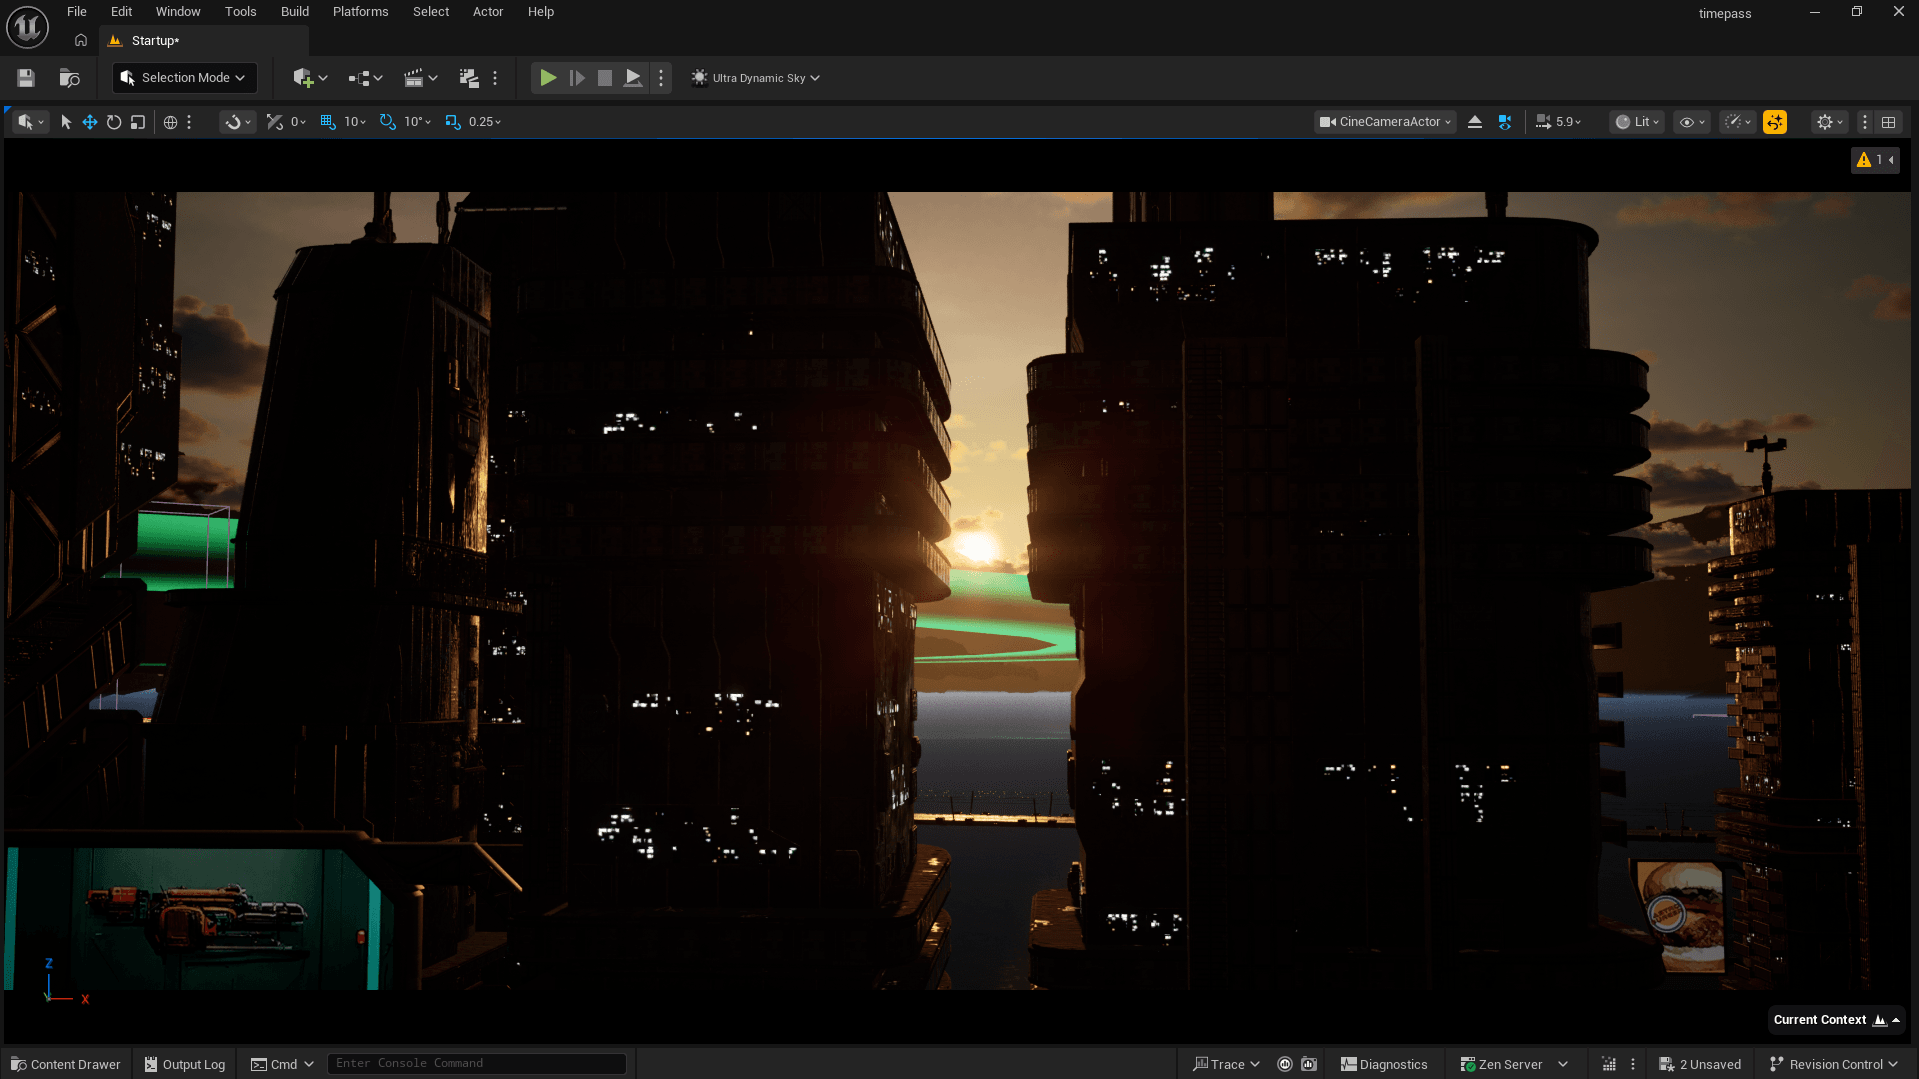The width and height of the screenshot is (1919, 1079).
Task: Expand the Selection Mode dropdown
Action: 184,78
